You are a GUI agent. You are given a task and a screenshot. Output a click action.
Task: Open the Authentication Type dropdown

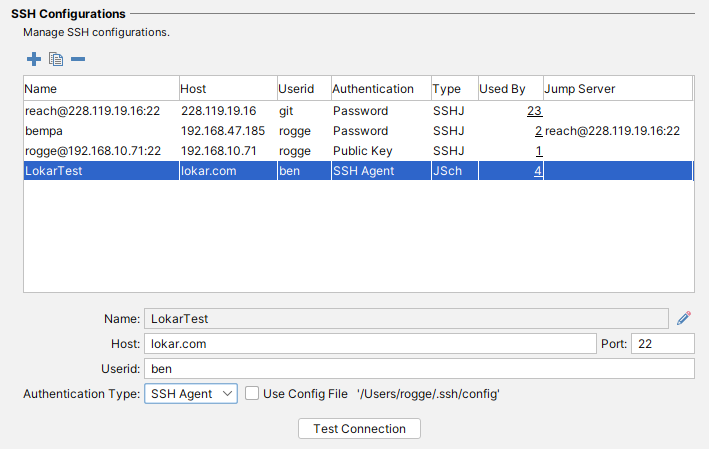190,394
